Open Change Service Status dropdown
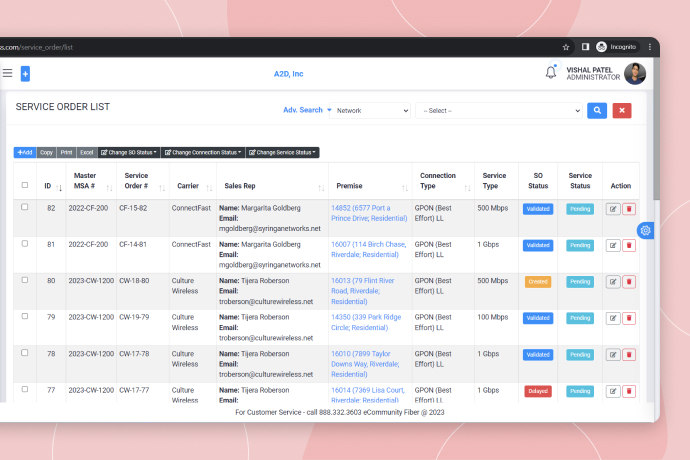Viewport: 690px width, 460px height. (282, 152)
